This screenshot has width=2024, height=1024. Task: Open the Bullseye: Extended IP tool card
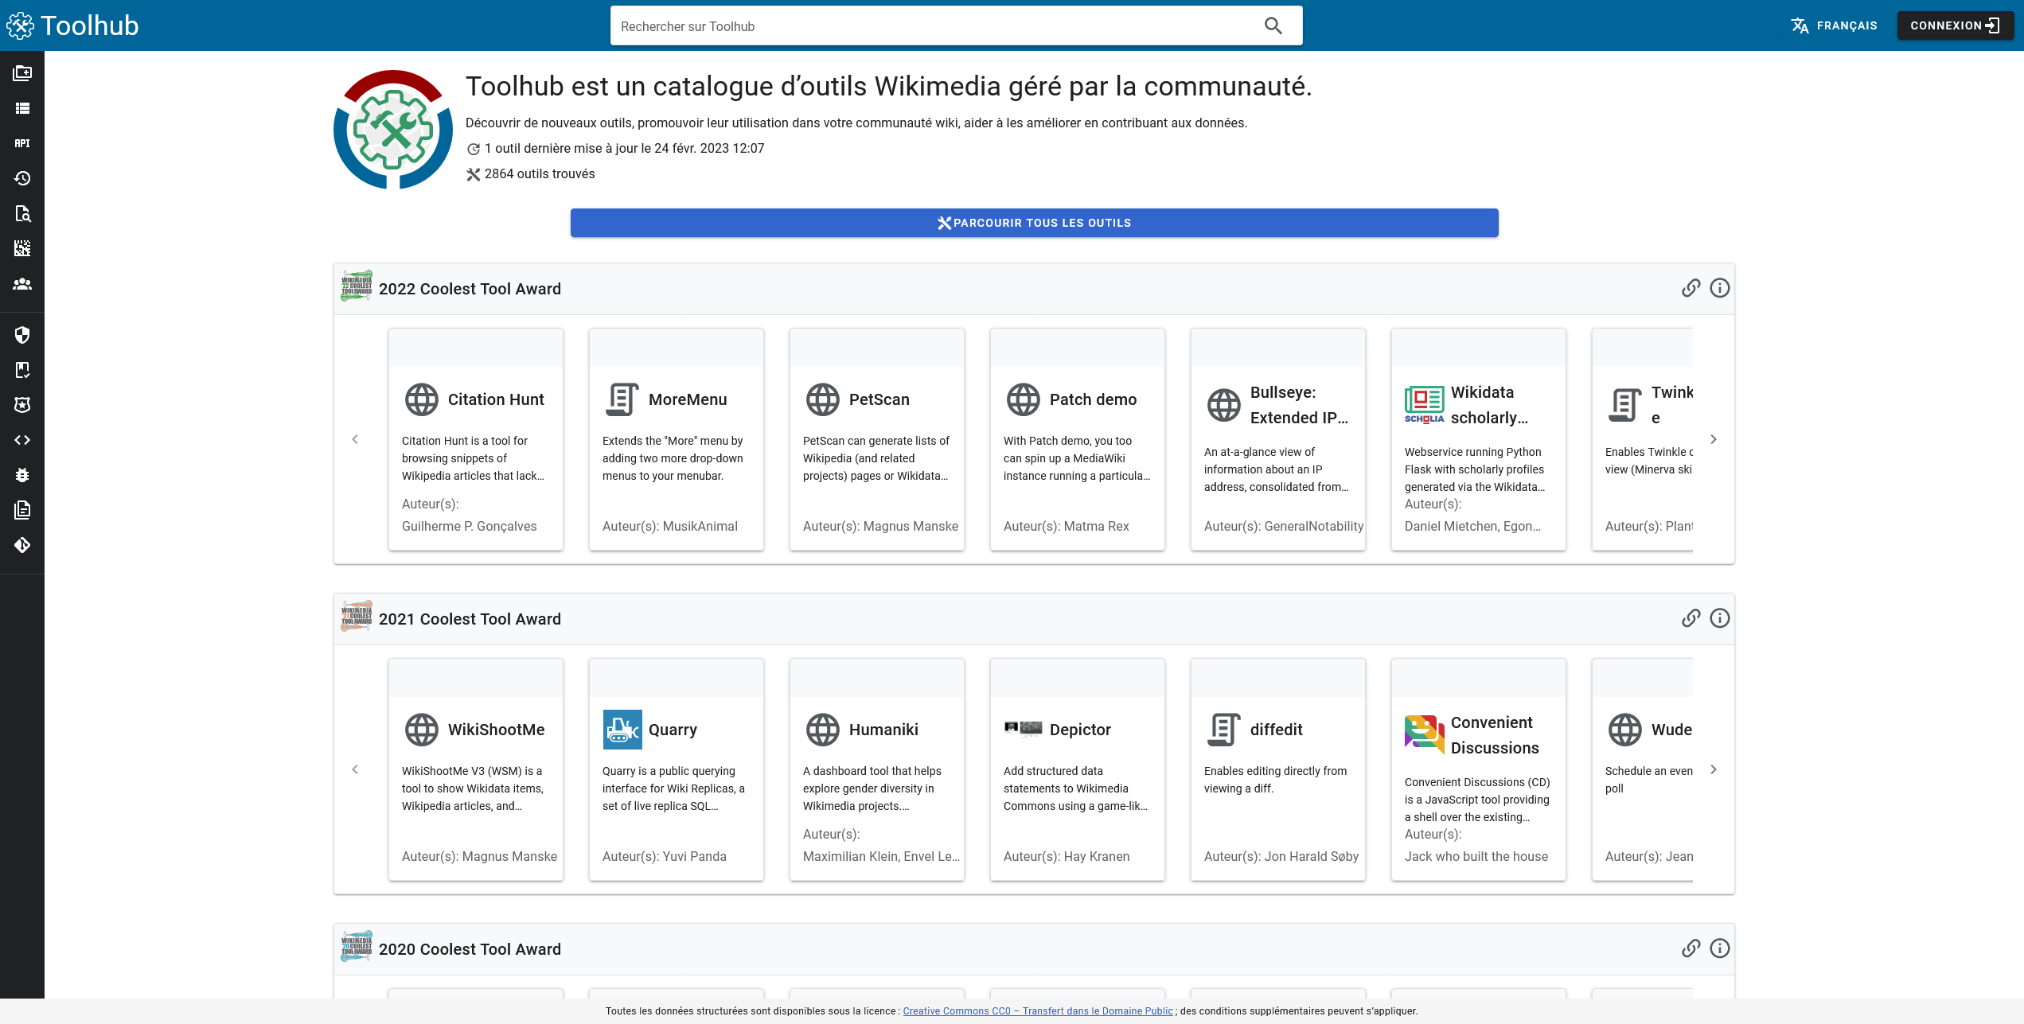[1278, 439]
